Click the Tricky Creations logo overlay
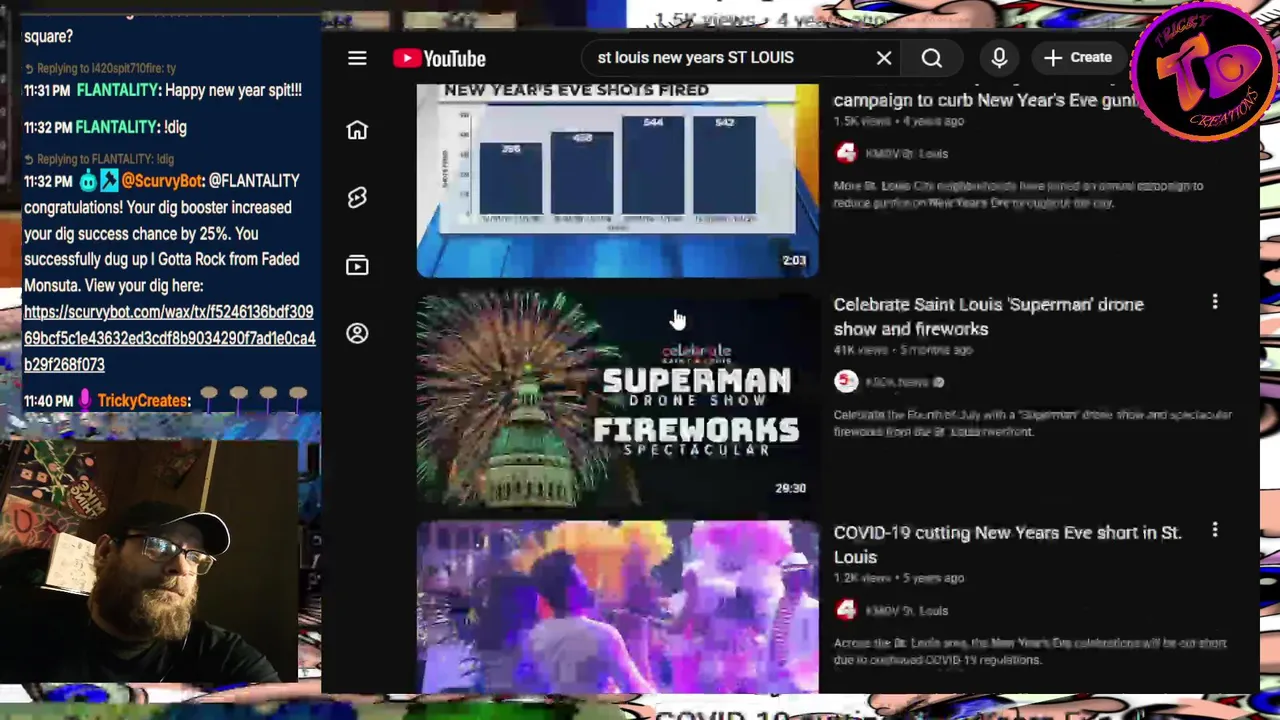1280x720 pixels. coord(1205,72)
